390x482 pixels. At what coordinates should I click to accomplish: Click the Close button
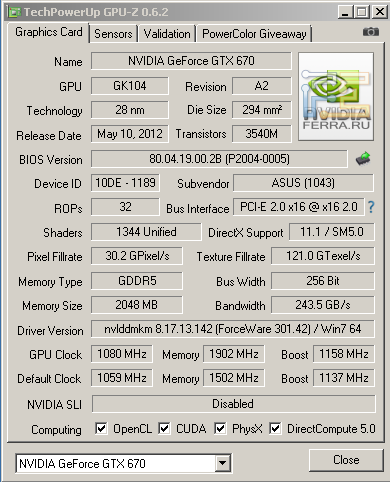(346, 460)
